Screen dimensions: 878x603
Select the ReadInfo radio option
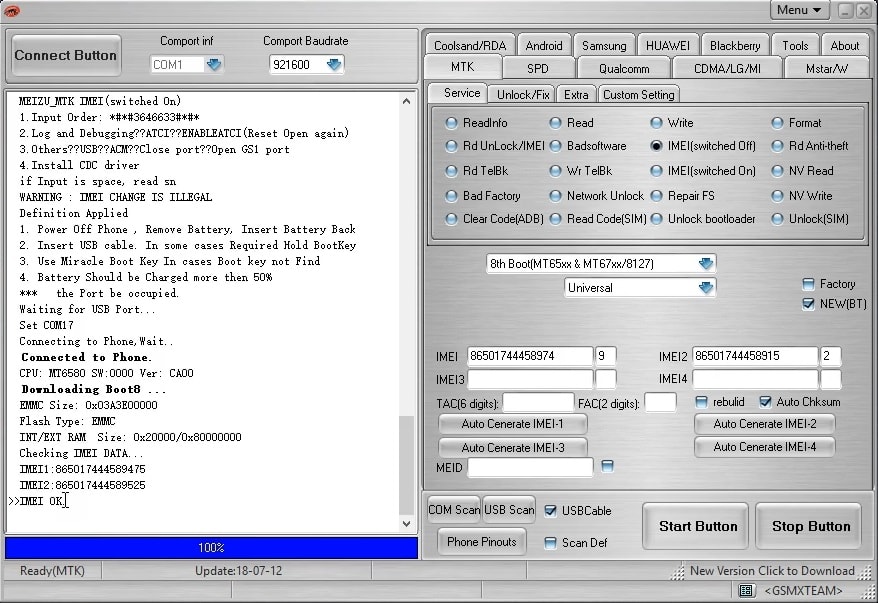coord(477,123)
